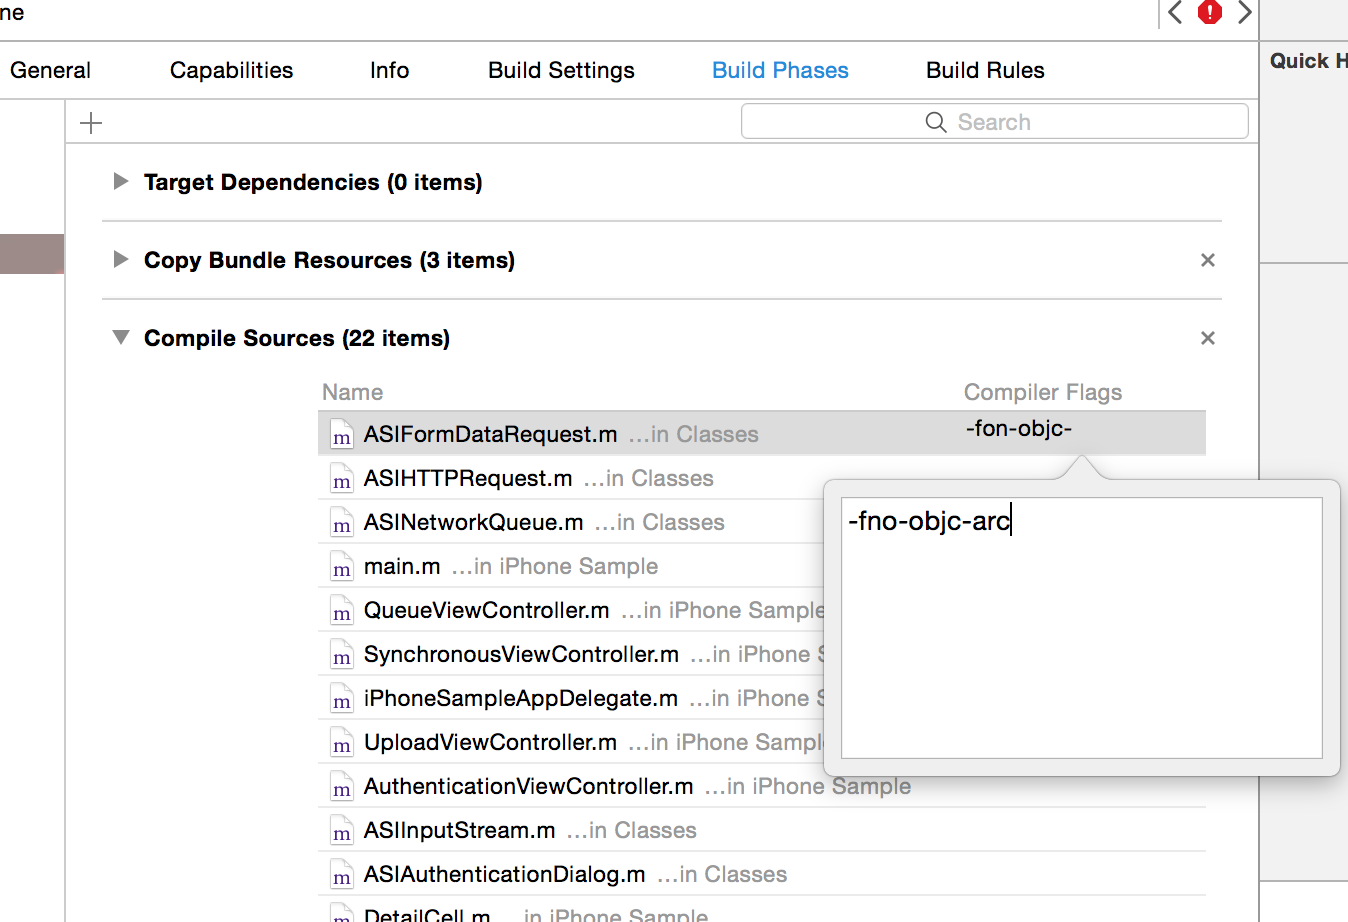Remove the Copy Bundle Resources phase
The height and width of the screenshot is (922, 1348).
(x=1208, y=260)
